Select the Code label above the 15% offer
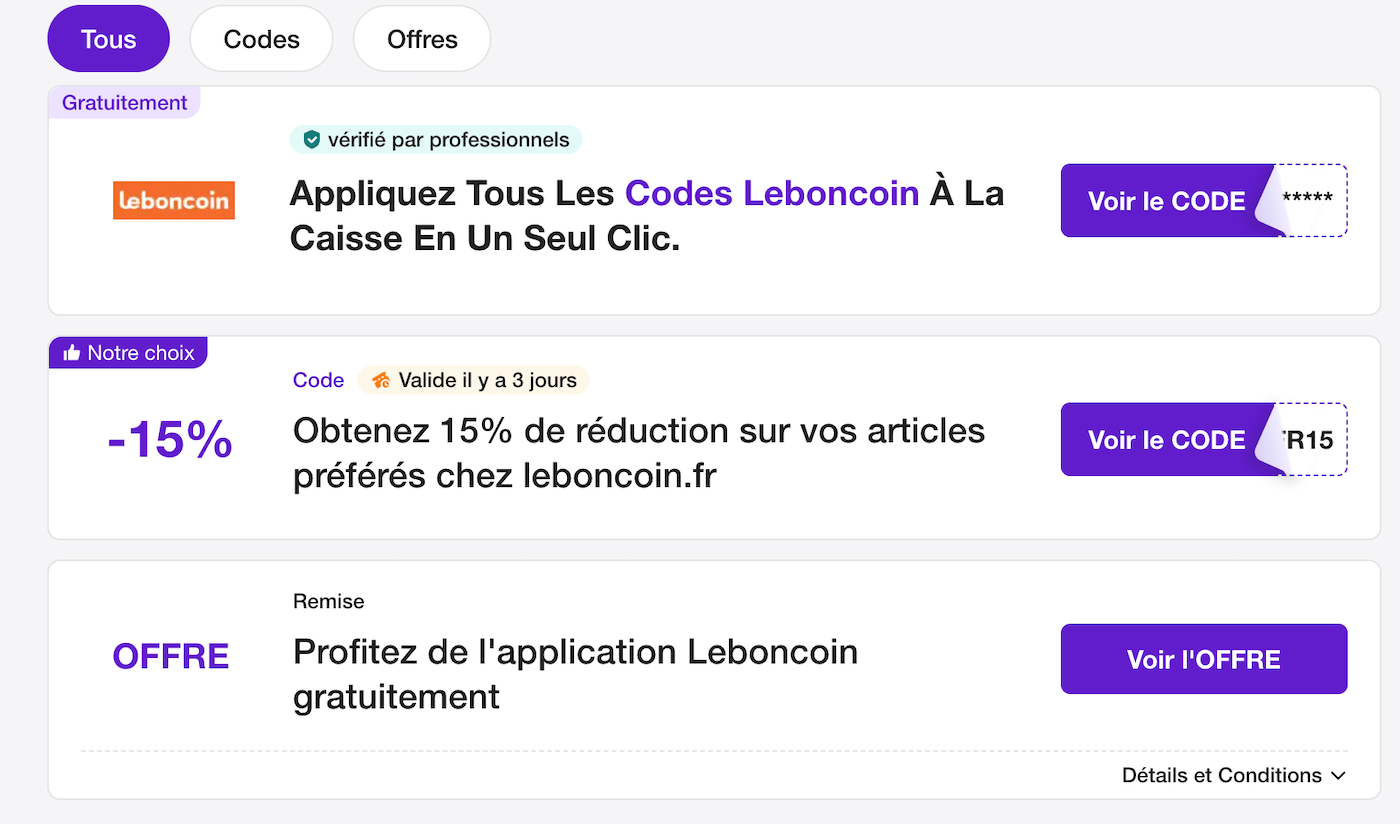Screen dimensions: 1400x824 (x=318, y=380)
